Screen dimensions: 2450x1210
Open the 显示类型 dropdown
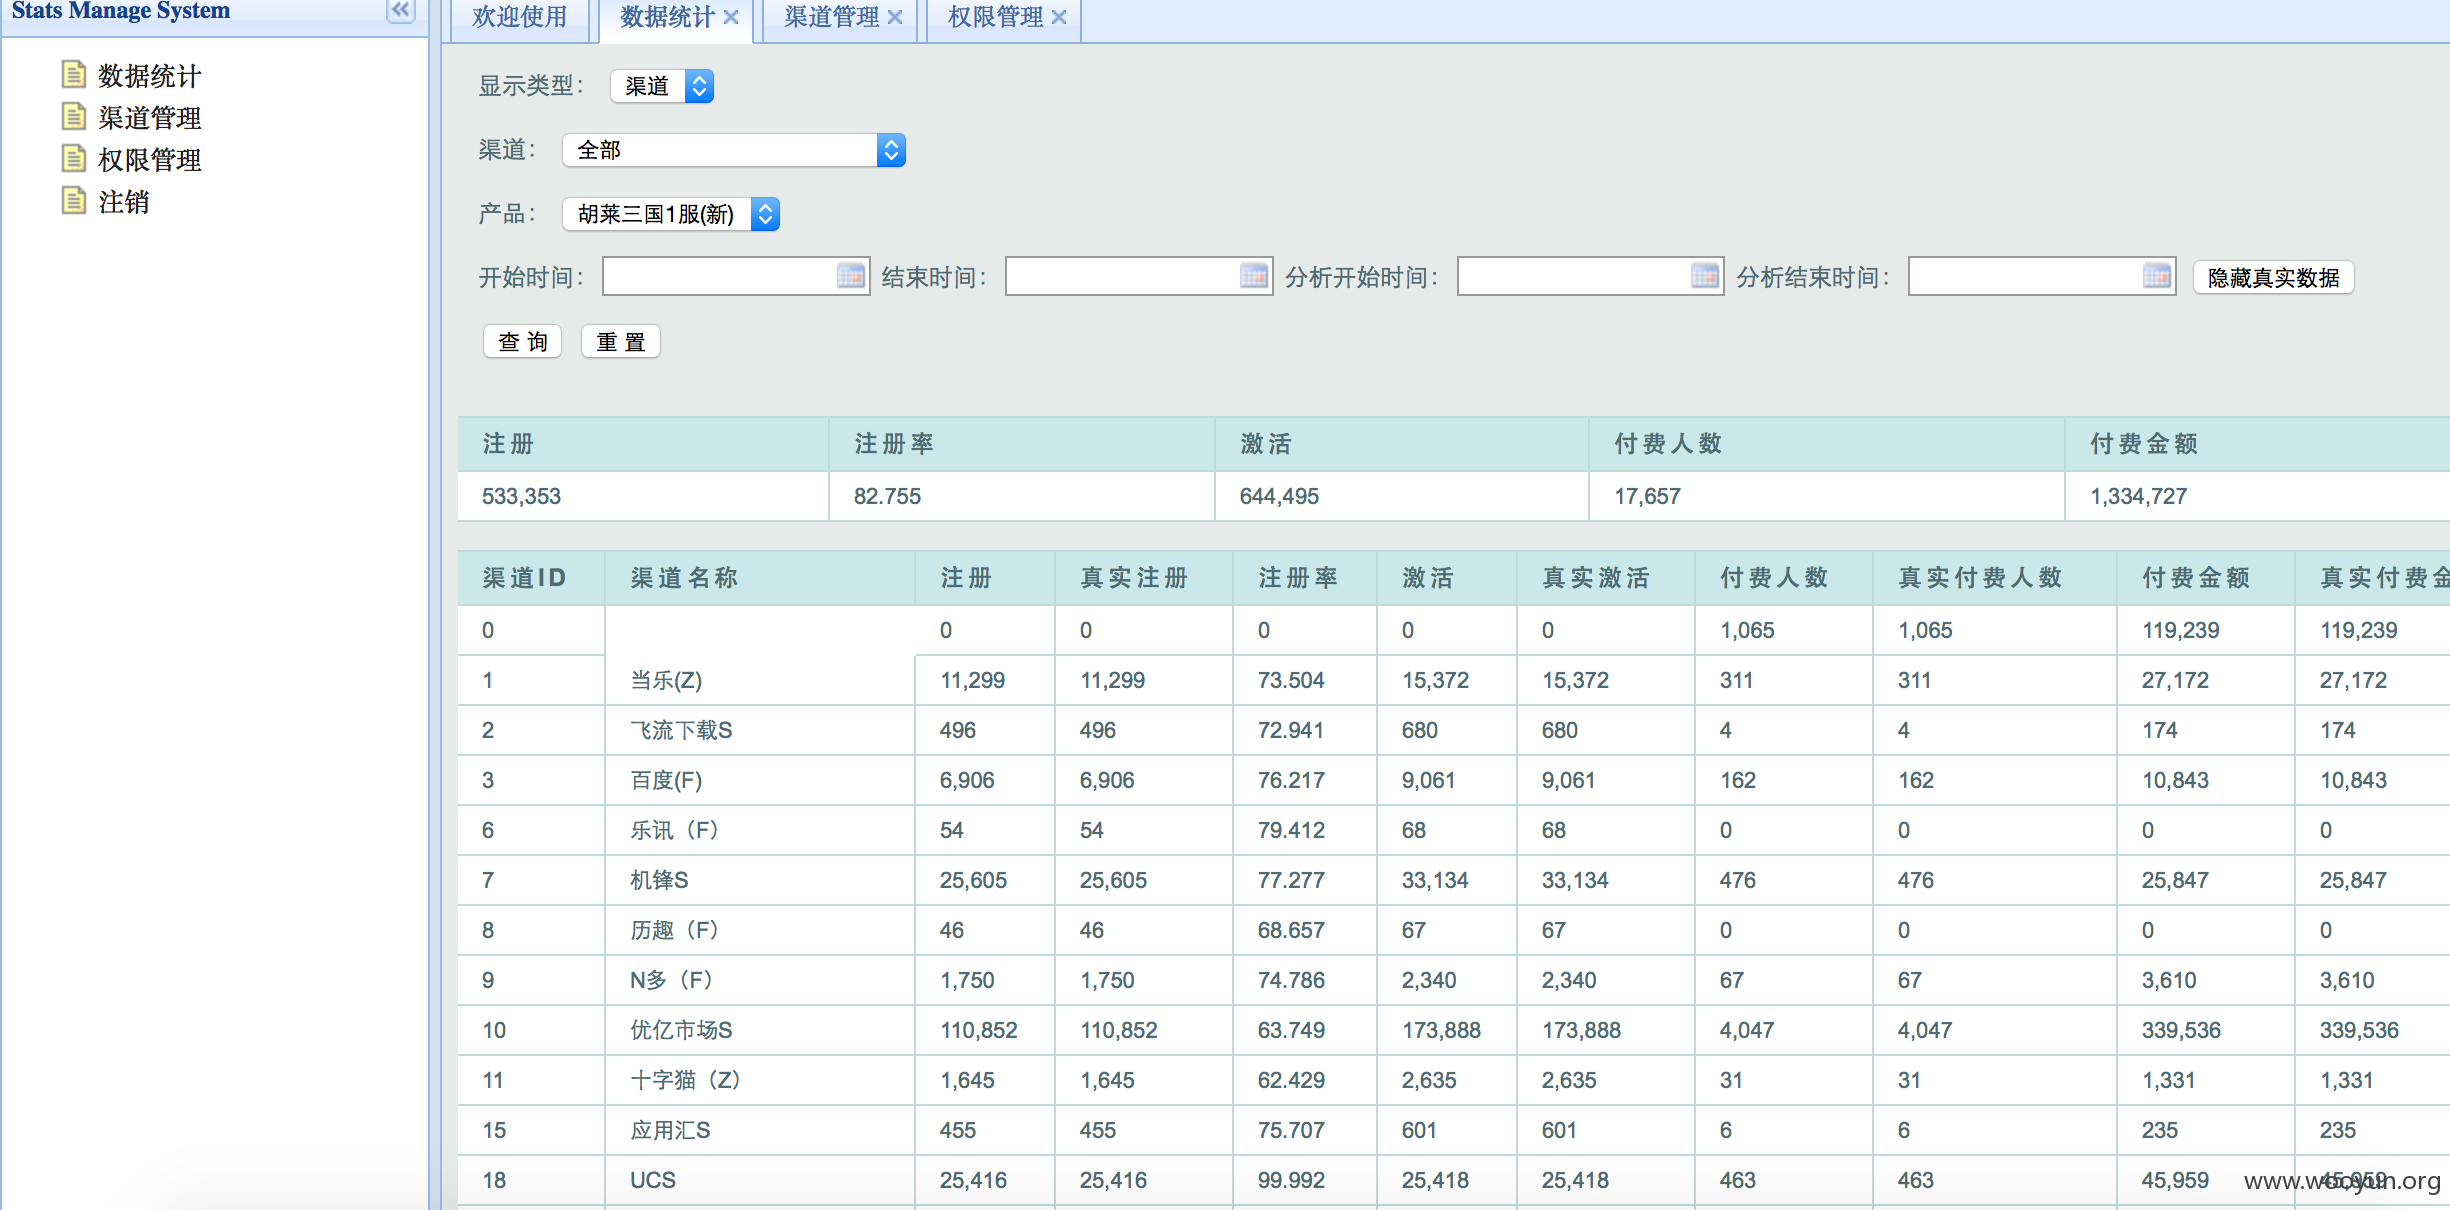662,86
